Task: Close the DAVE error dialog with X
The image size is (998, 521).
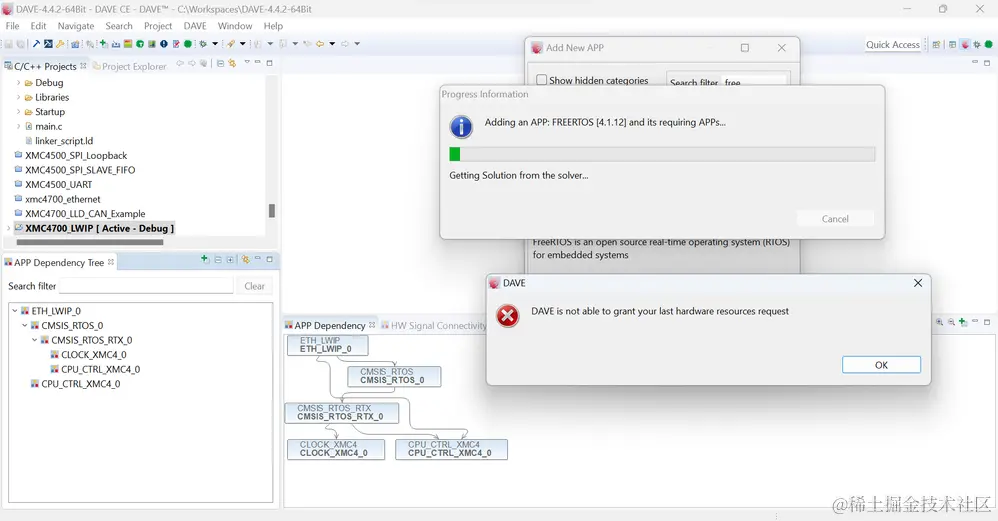Action: 918,283
